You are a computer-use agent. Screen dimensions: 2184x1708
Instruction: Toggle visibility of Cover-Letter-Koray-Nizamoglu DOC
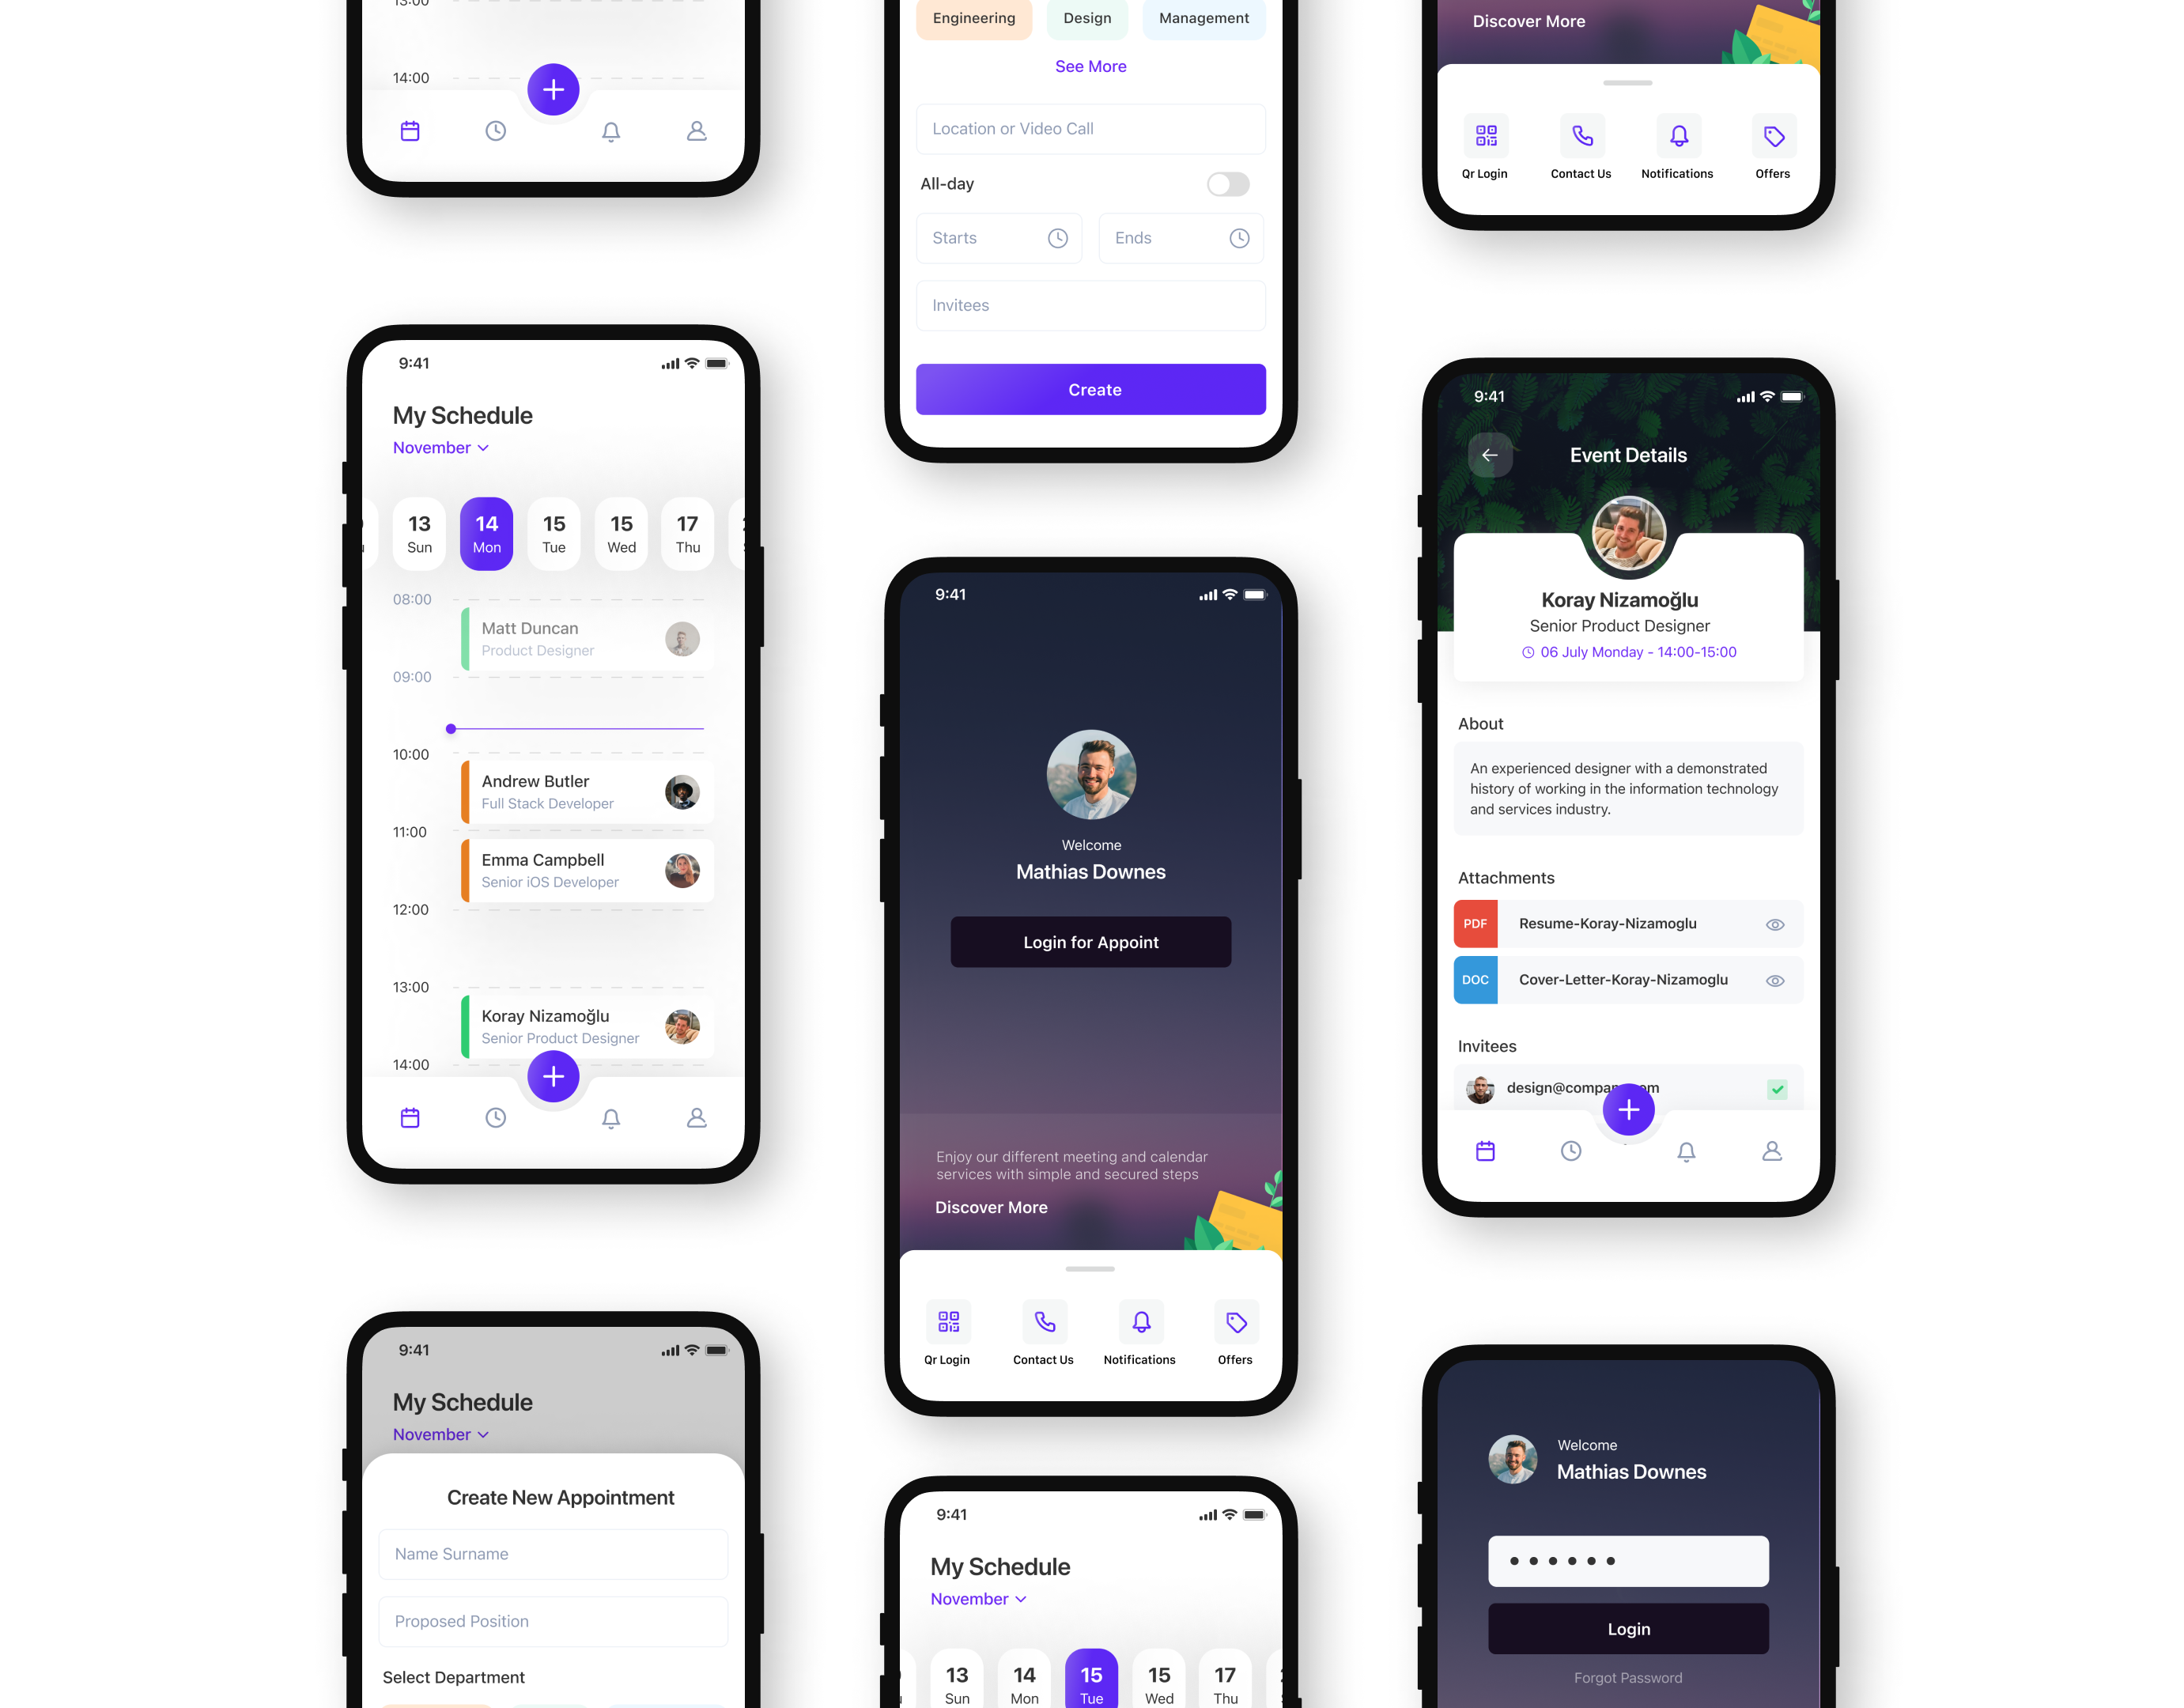(x=1776, y=979)
